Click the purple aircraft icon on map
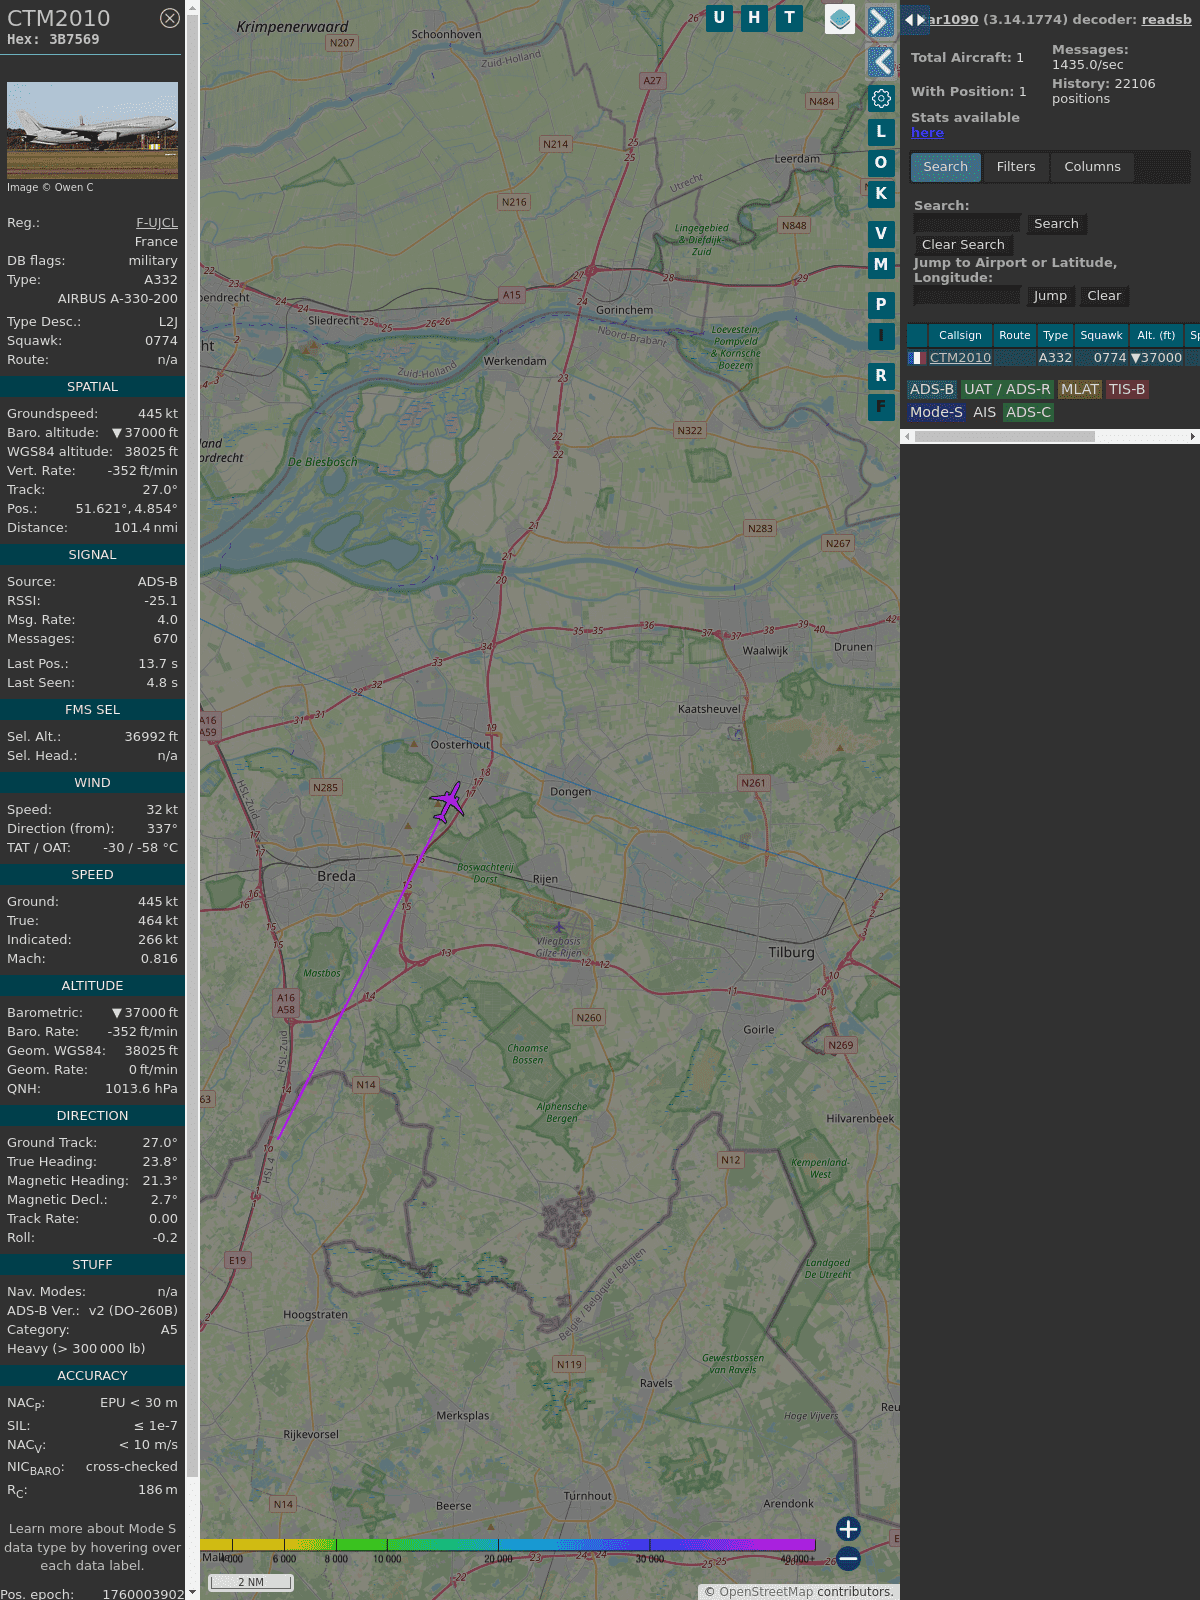Screen dimensions: 1200x1600 point(447,801)
